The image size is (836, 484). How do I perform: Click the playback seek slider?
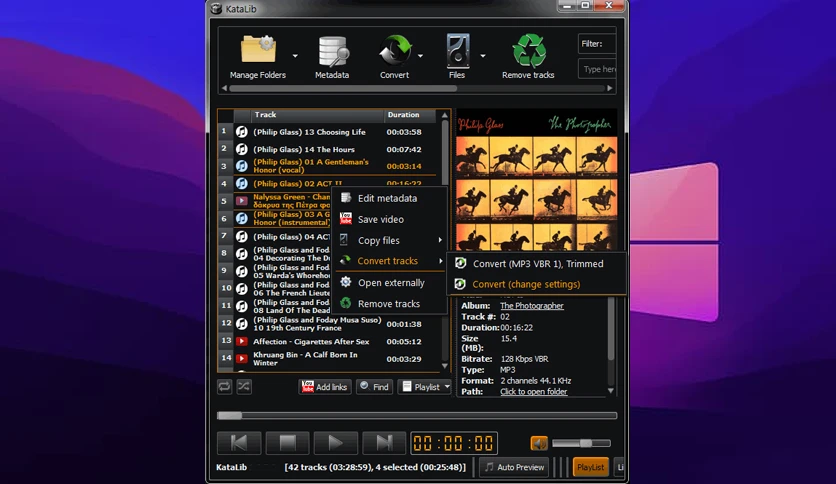(x=417, y=415)
